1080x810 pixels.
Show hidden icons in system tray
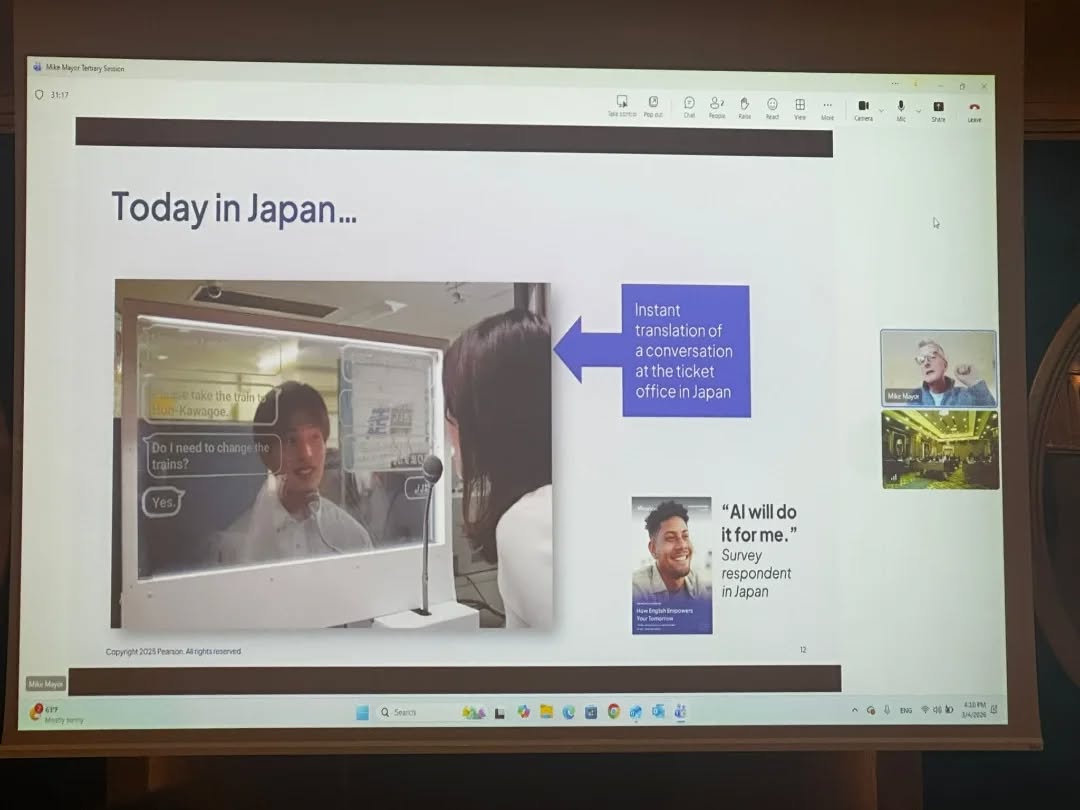click(x=854, y=710)
